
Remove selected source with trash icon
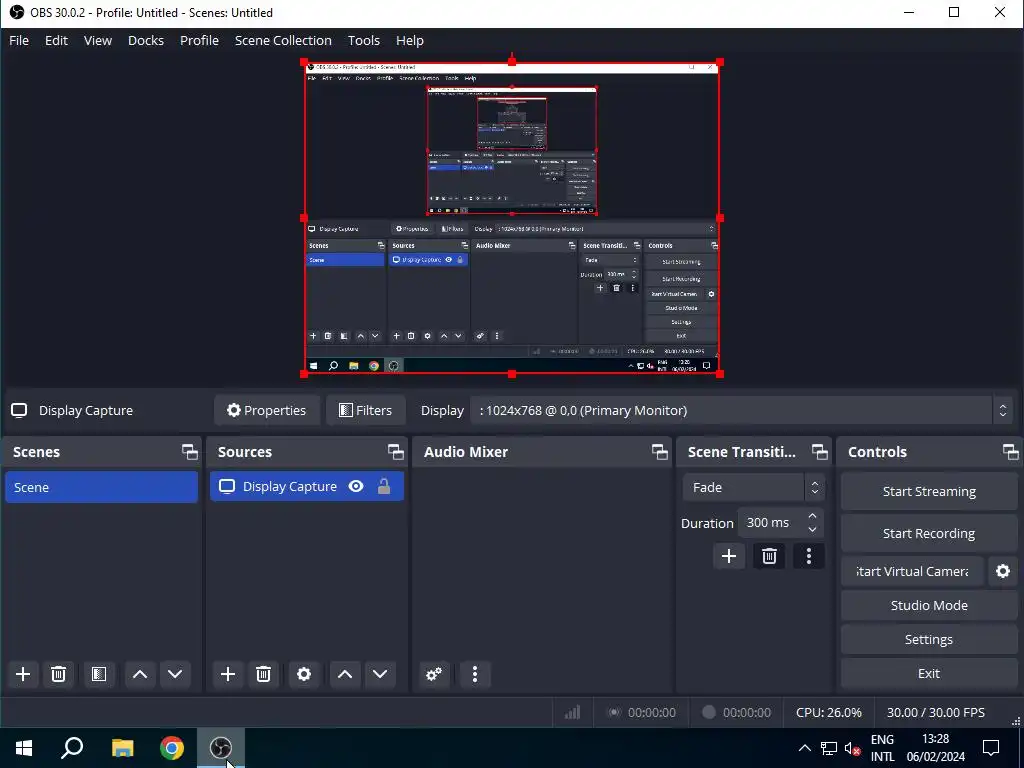263,674
